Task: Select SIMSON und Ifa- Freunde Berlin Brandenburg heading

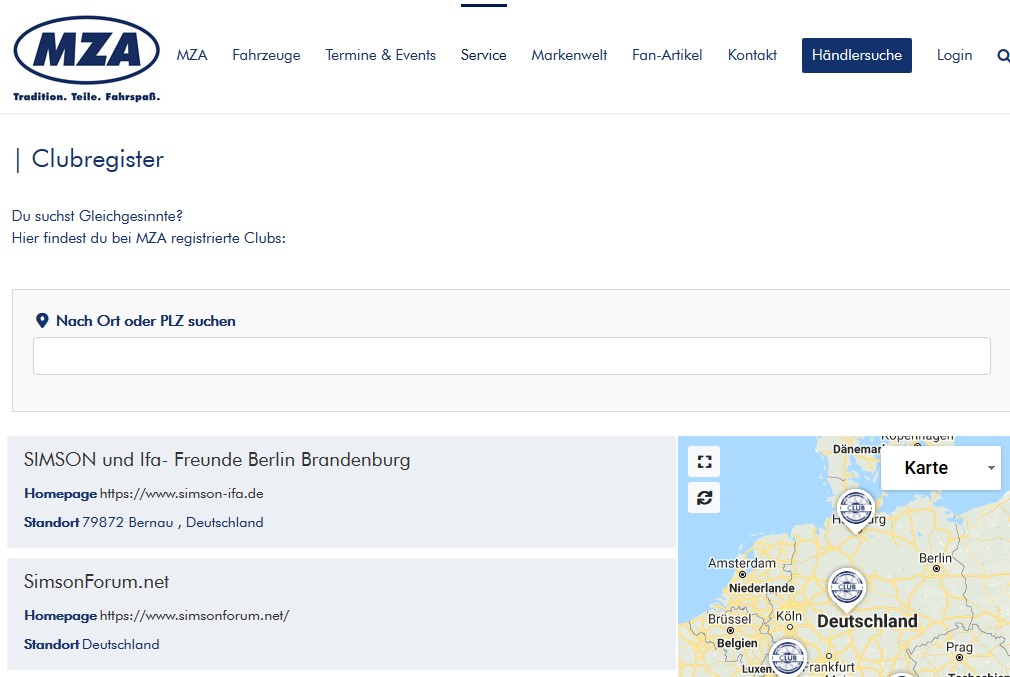Action: (x=217, y=460)
